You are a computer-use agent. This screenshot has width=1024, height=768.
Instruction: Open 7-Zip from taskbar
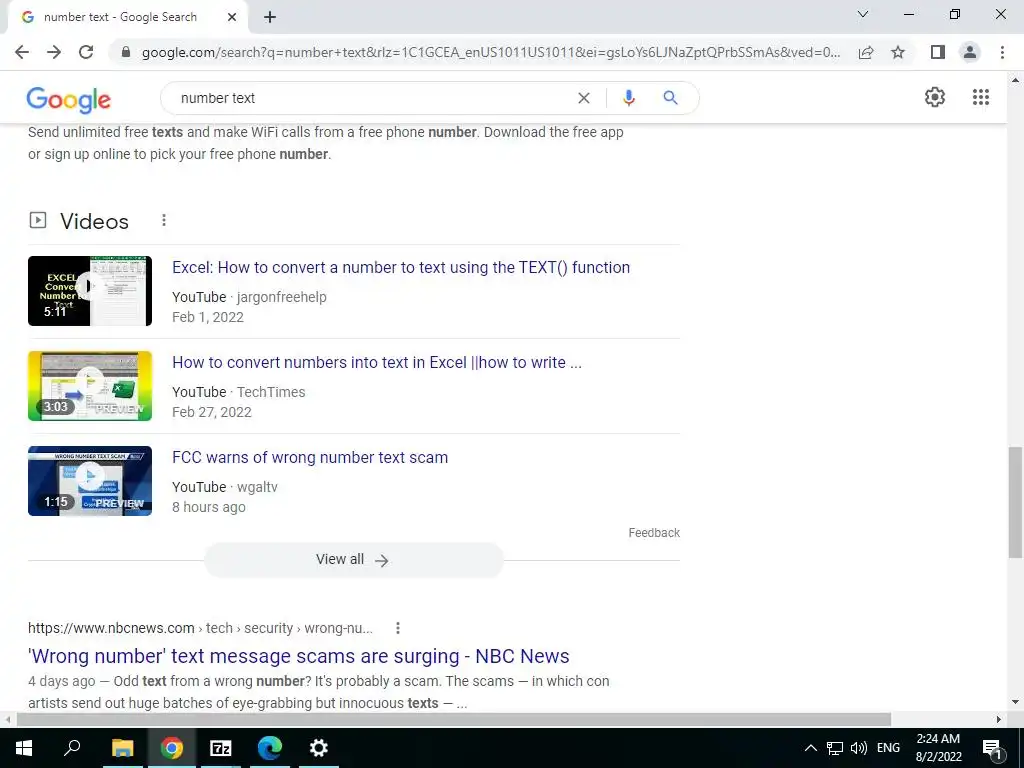221,748
